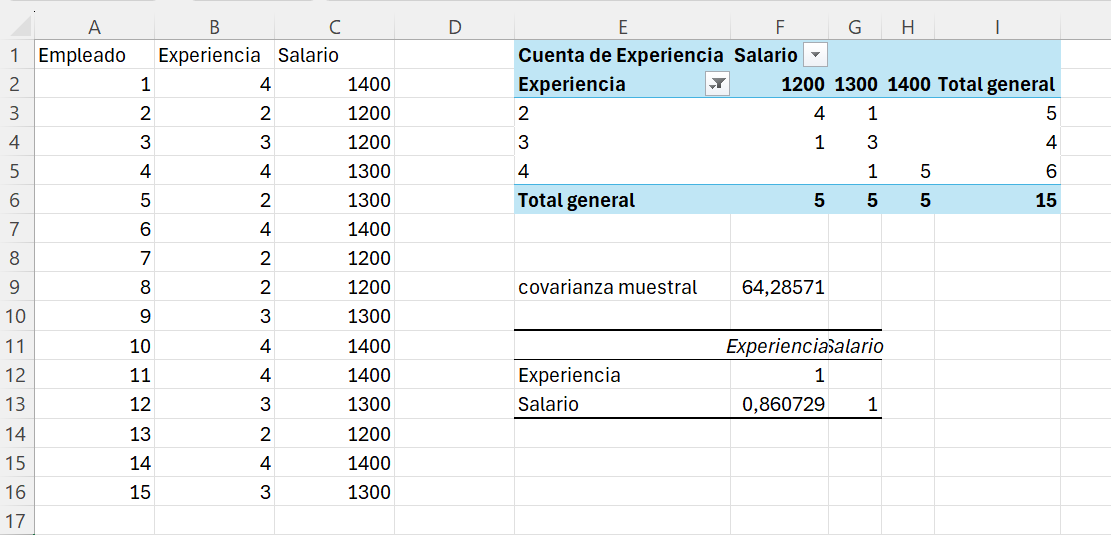Viewport: 1111px width, 535px height.
Task: Select the row 1 header
Action: click(x=16, y=56)
